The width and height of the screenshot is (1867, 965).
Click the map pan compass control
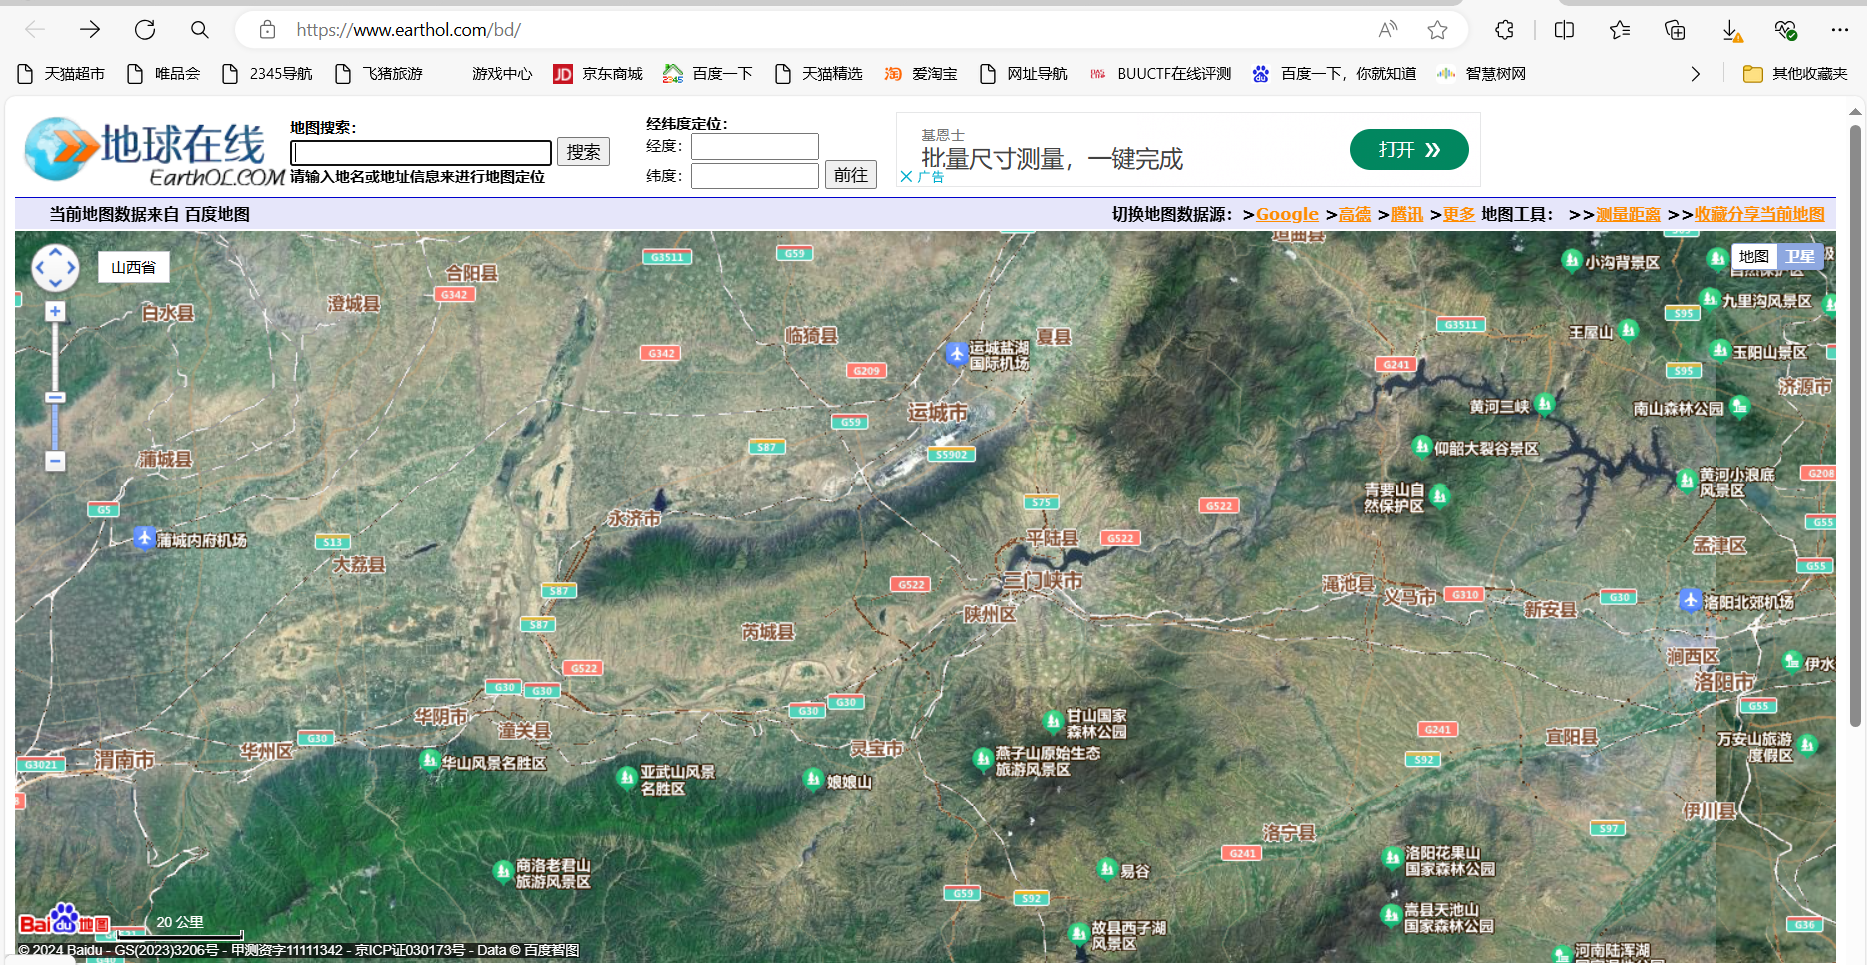point(55,267)
